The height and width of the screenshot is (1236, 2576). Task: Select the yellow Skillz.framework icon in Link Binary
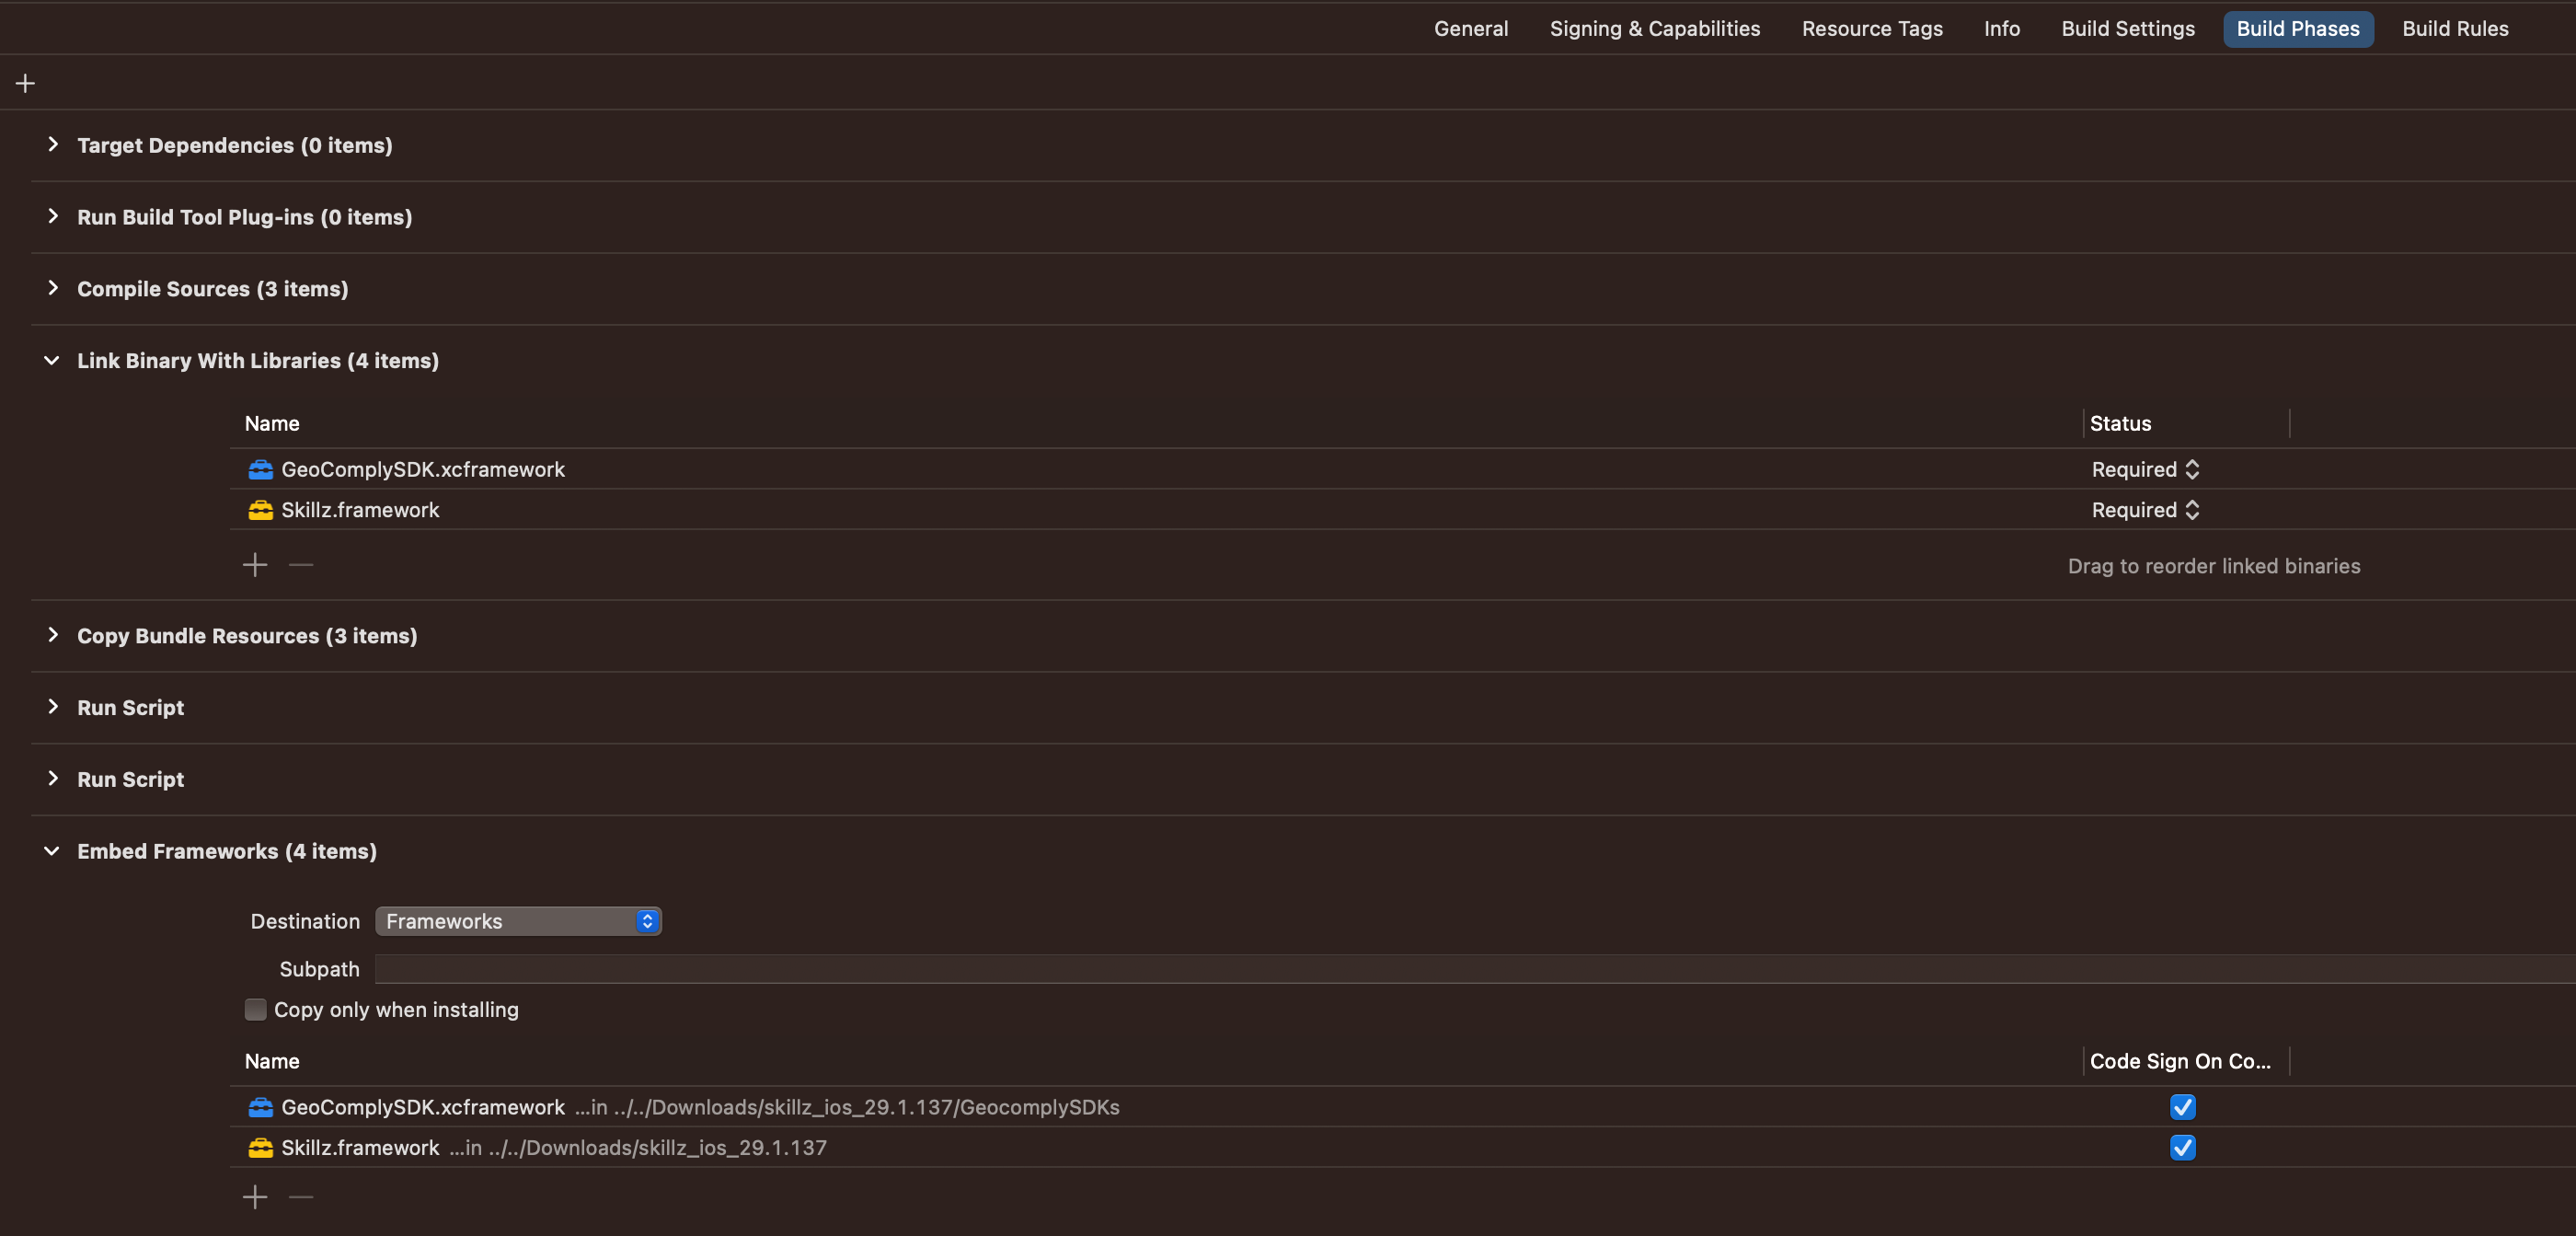(260, 510)
